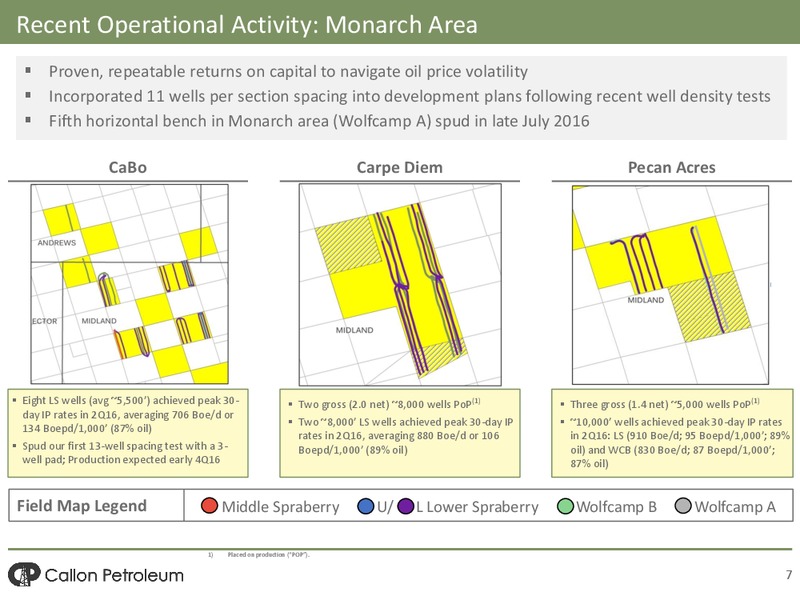This screenshot has width=800, height=600.
Task: Click the 'L Lower Spraberry' legend text
Action: pyautogui.click(x=477, y=507)
